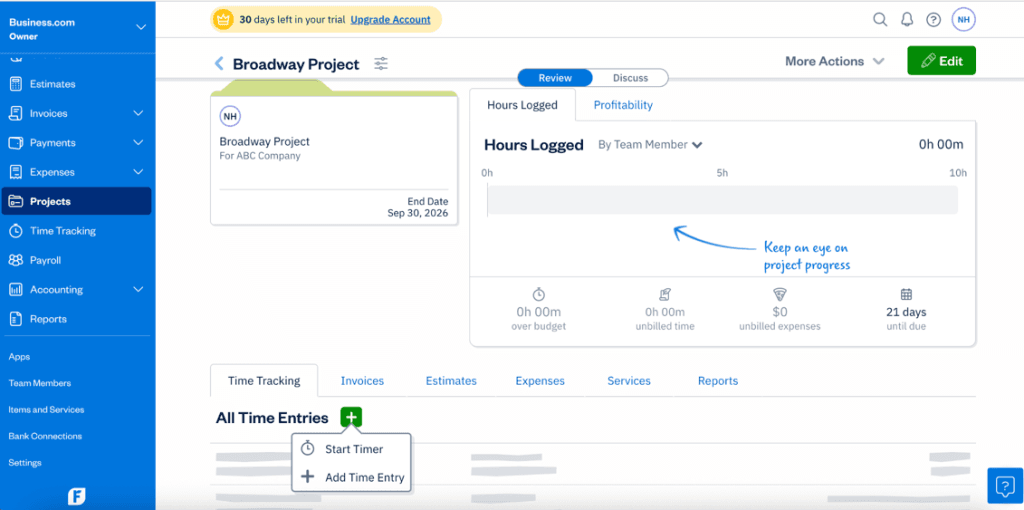Go back with the arrow beside Broadway Project
1024x510 pixels.
[219, 63]
